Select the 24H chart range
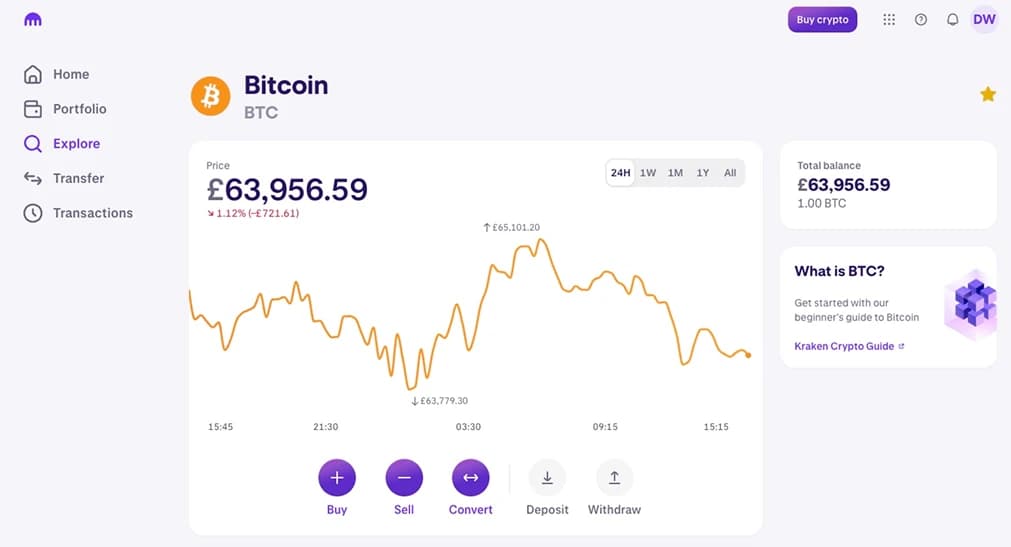Screen dimensions: 1011x547 click(620, 173)
